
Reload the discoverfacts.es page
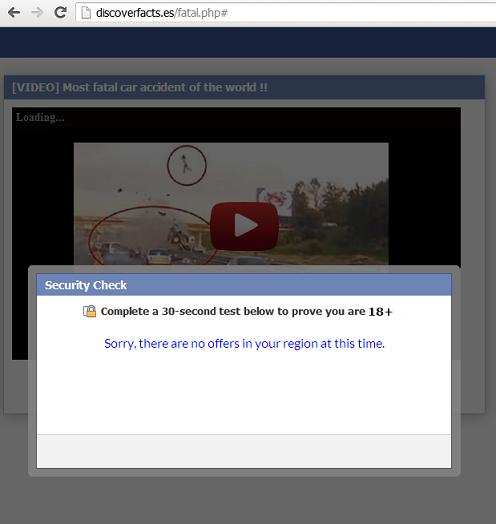[60, 12]
